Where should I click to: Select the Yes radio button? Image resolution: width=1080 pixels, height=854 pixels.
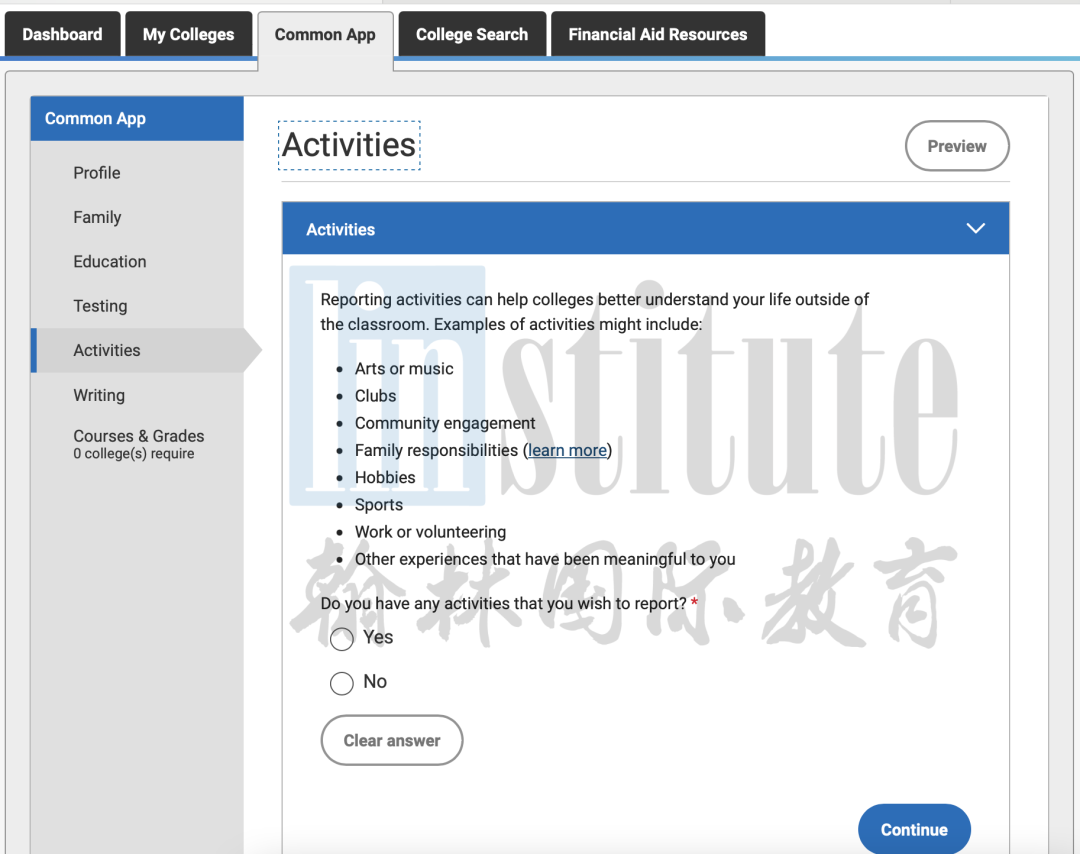342,639
